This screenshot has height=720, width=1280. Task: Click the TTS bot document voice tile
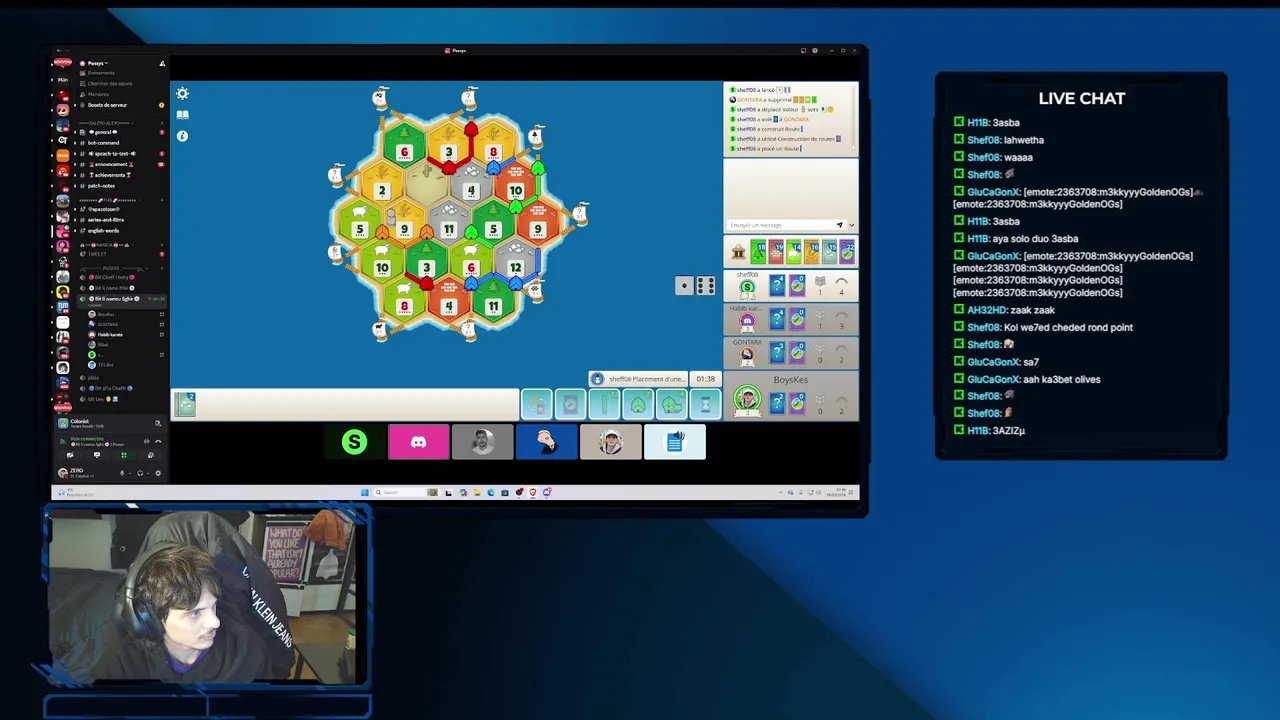pyautogui.click(x=674, y=441)
